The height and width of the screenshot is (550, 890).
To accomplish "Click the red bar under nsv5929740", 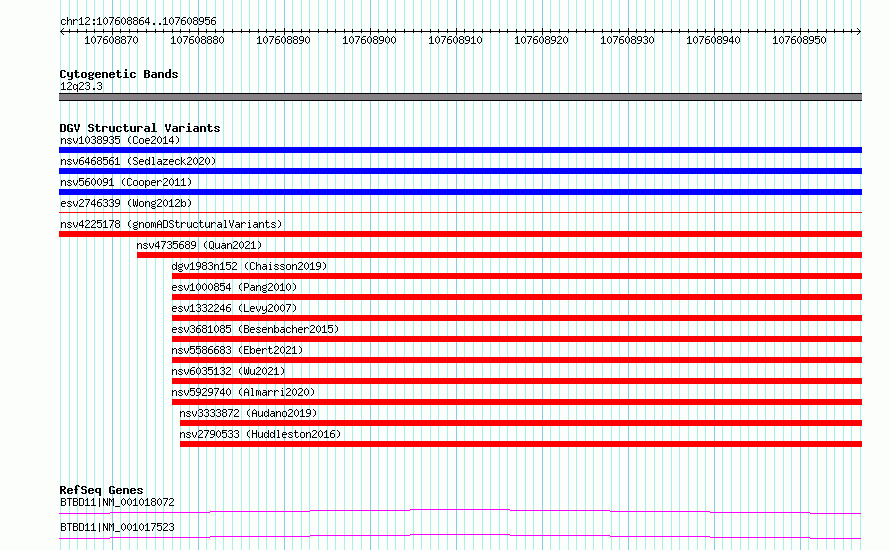I will click(517, 402).
